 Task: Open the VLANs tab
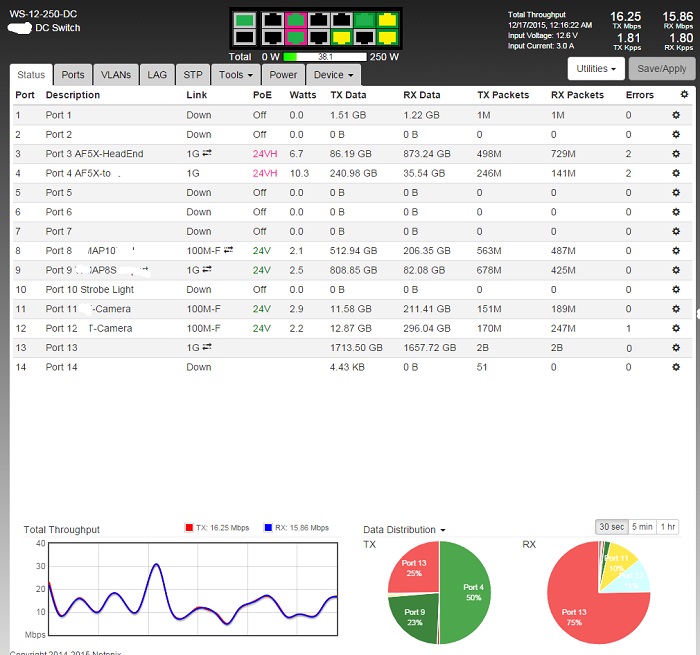click(116, 75)
